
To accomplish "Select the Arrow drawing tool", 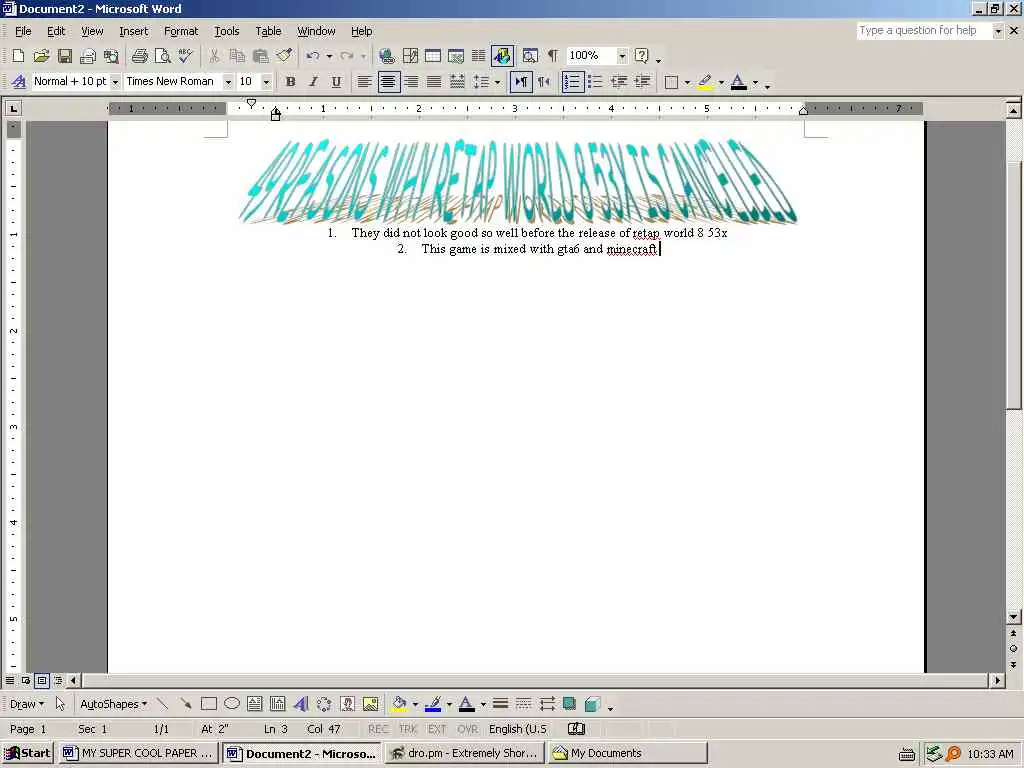I will click(186, 704).
